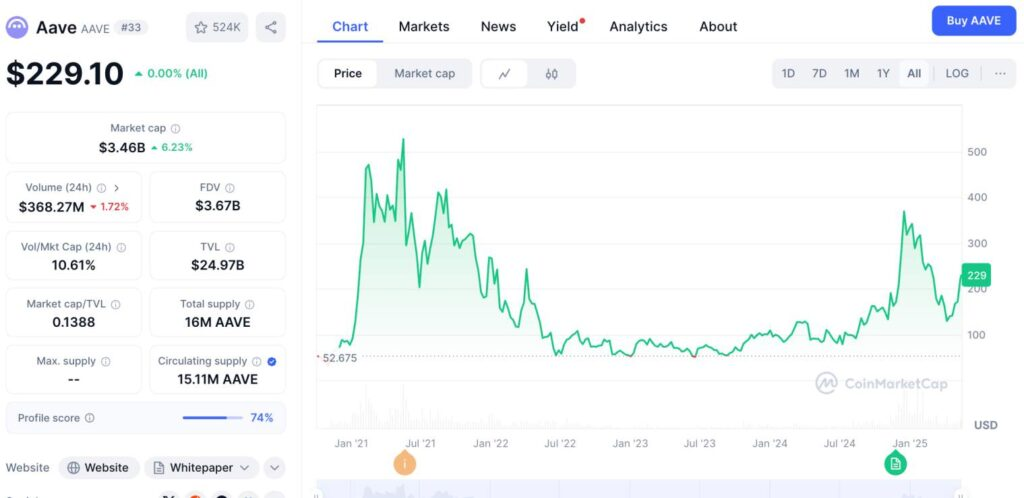The width and height of the screenshot is (1024, 498).
Task: Open the Analytics tab
Action: [x=638, y=27]
